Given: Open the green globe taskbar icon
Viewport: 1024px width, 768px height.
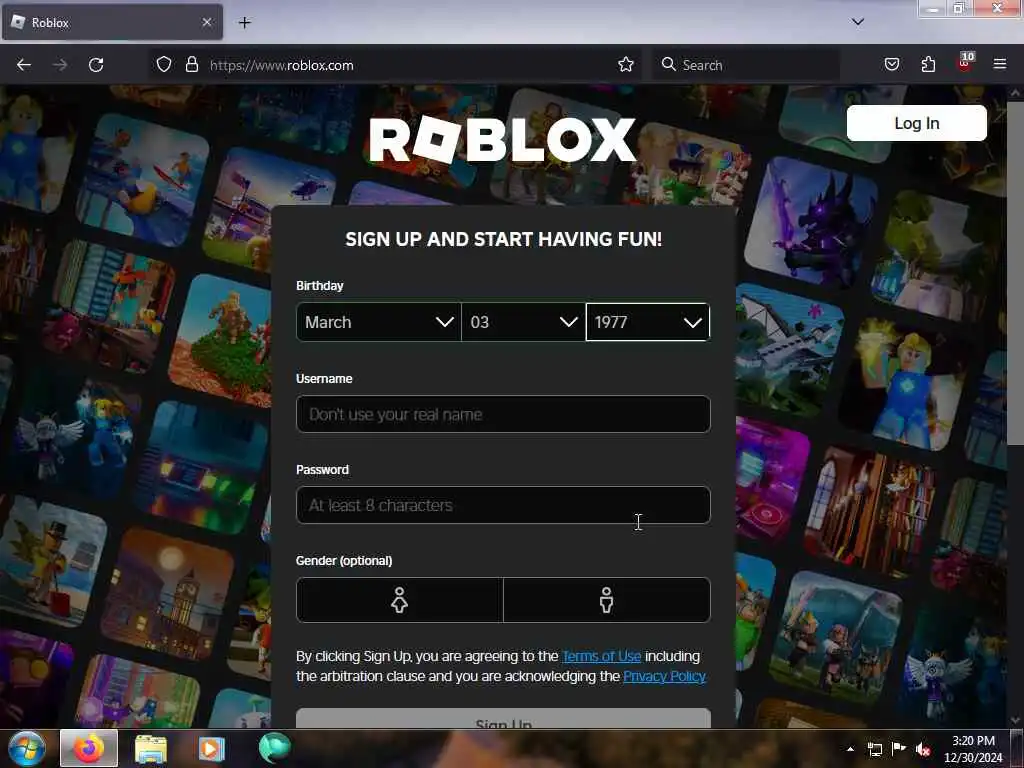Looking at the screenshot, I should point(274,748).
